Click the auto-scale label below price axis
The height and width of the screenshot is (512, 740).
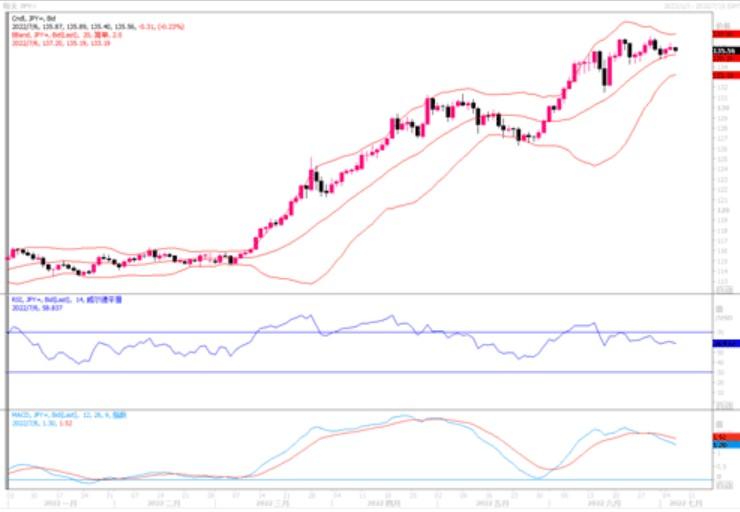[723, 286]
